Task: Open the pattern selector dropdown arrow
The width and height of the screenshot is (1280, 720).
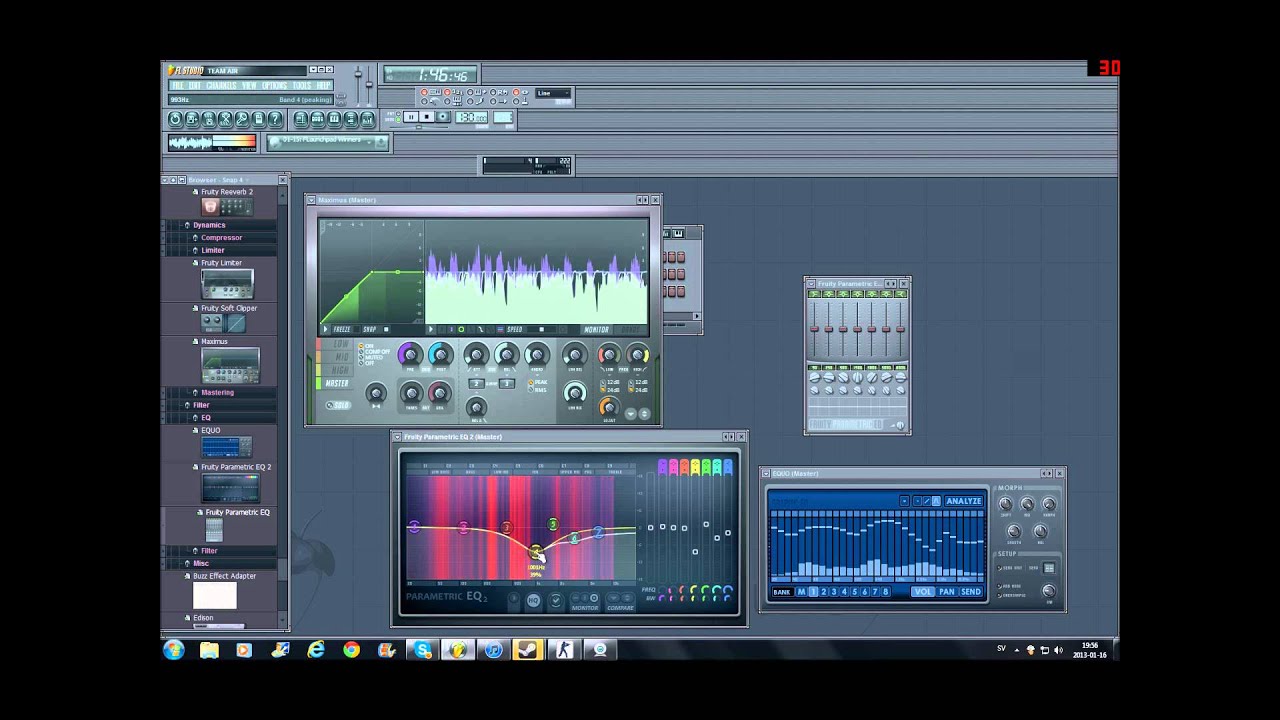Action: click(x=369, y=142)
